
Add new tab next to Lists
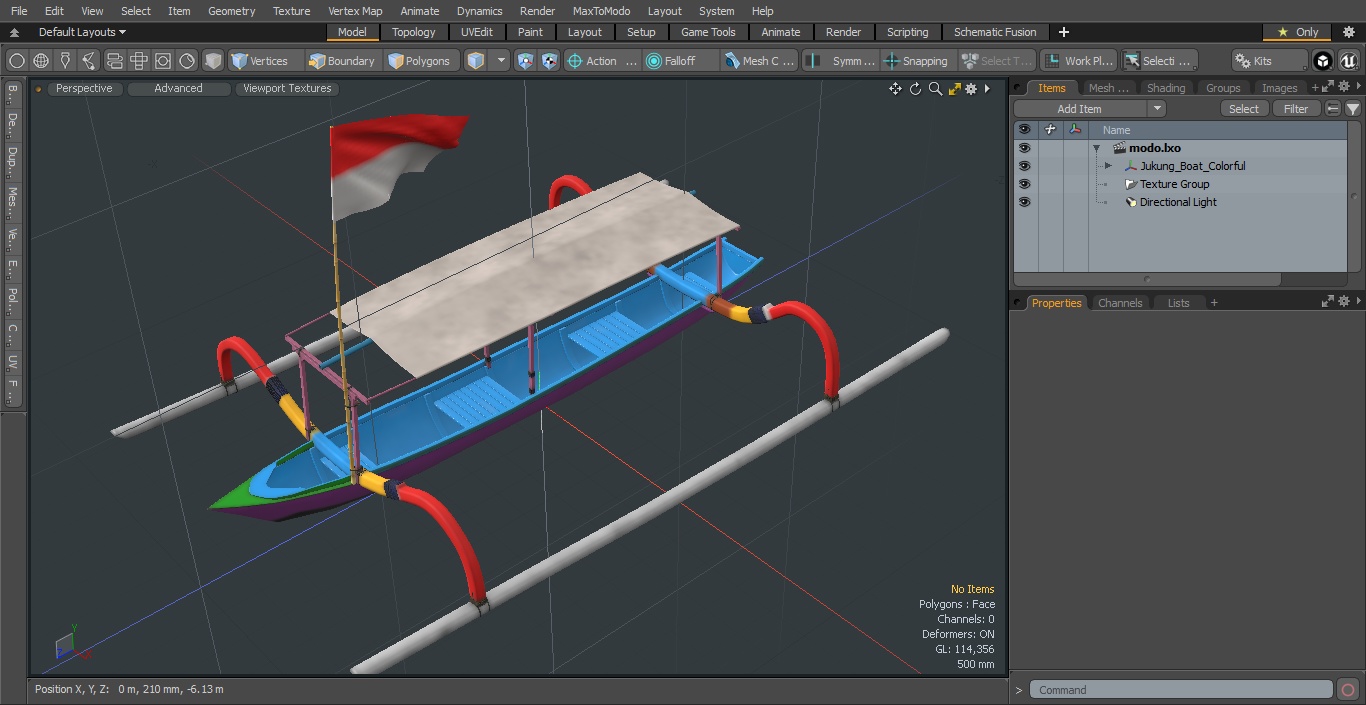(x=1214, y=303)
